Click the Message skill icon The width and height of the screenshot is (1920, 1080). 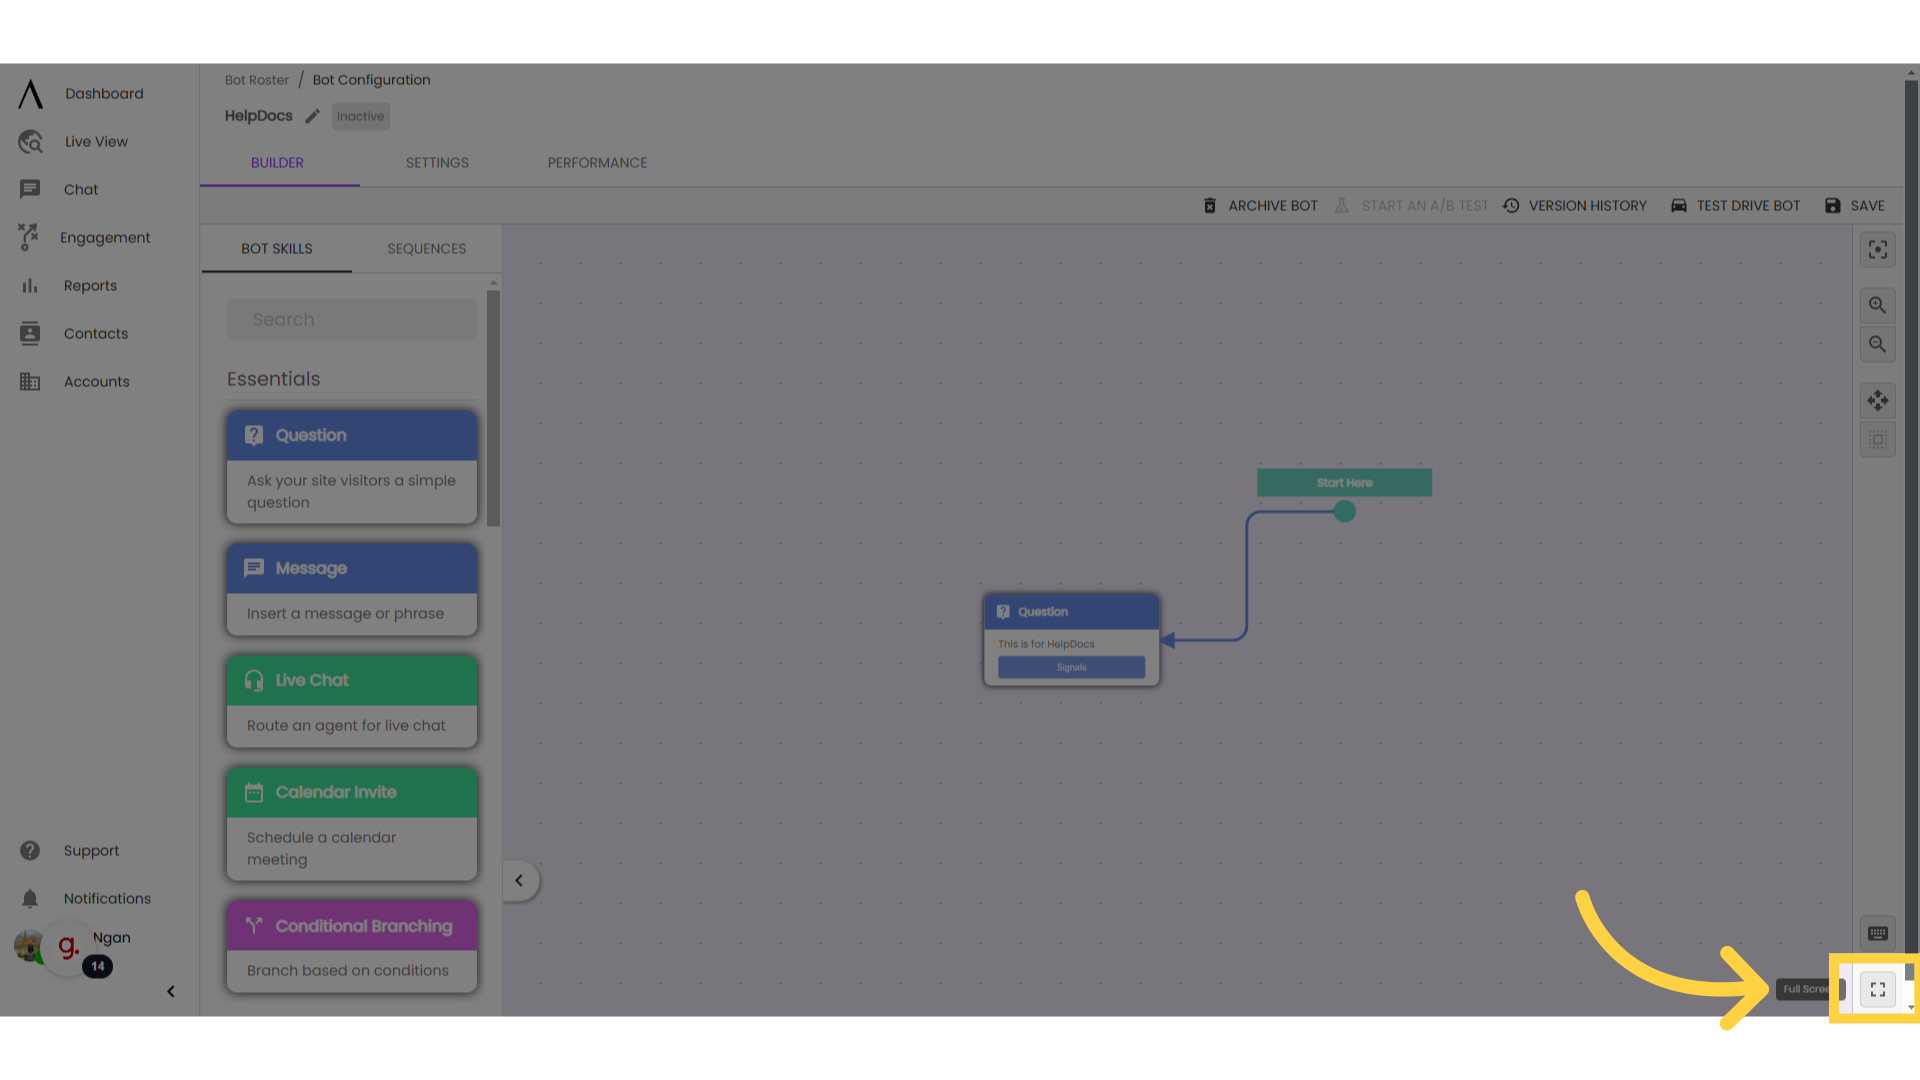click(252, 567)
